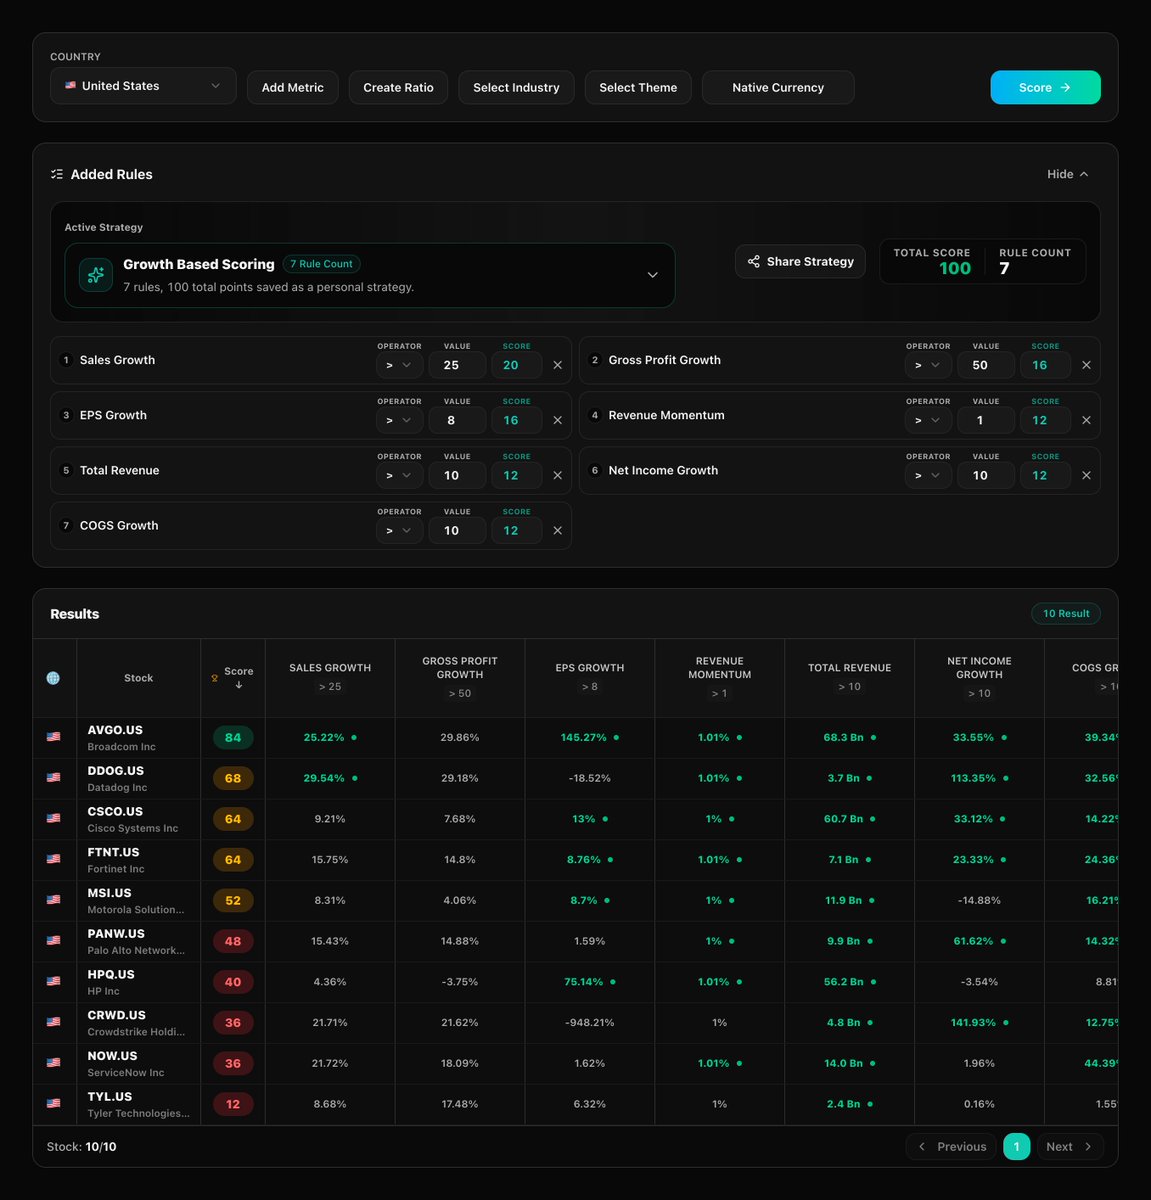Open Gross Profit Growth operator dropdown

pos(928,365)
